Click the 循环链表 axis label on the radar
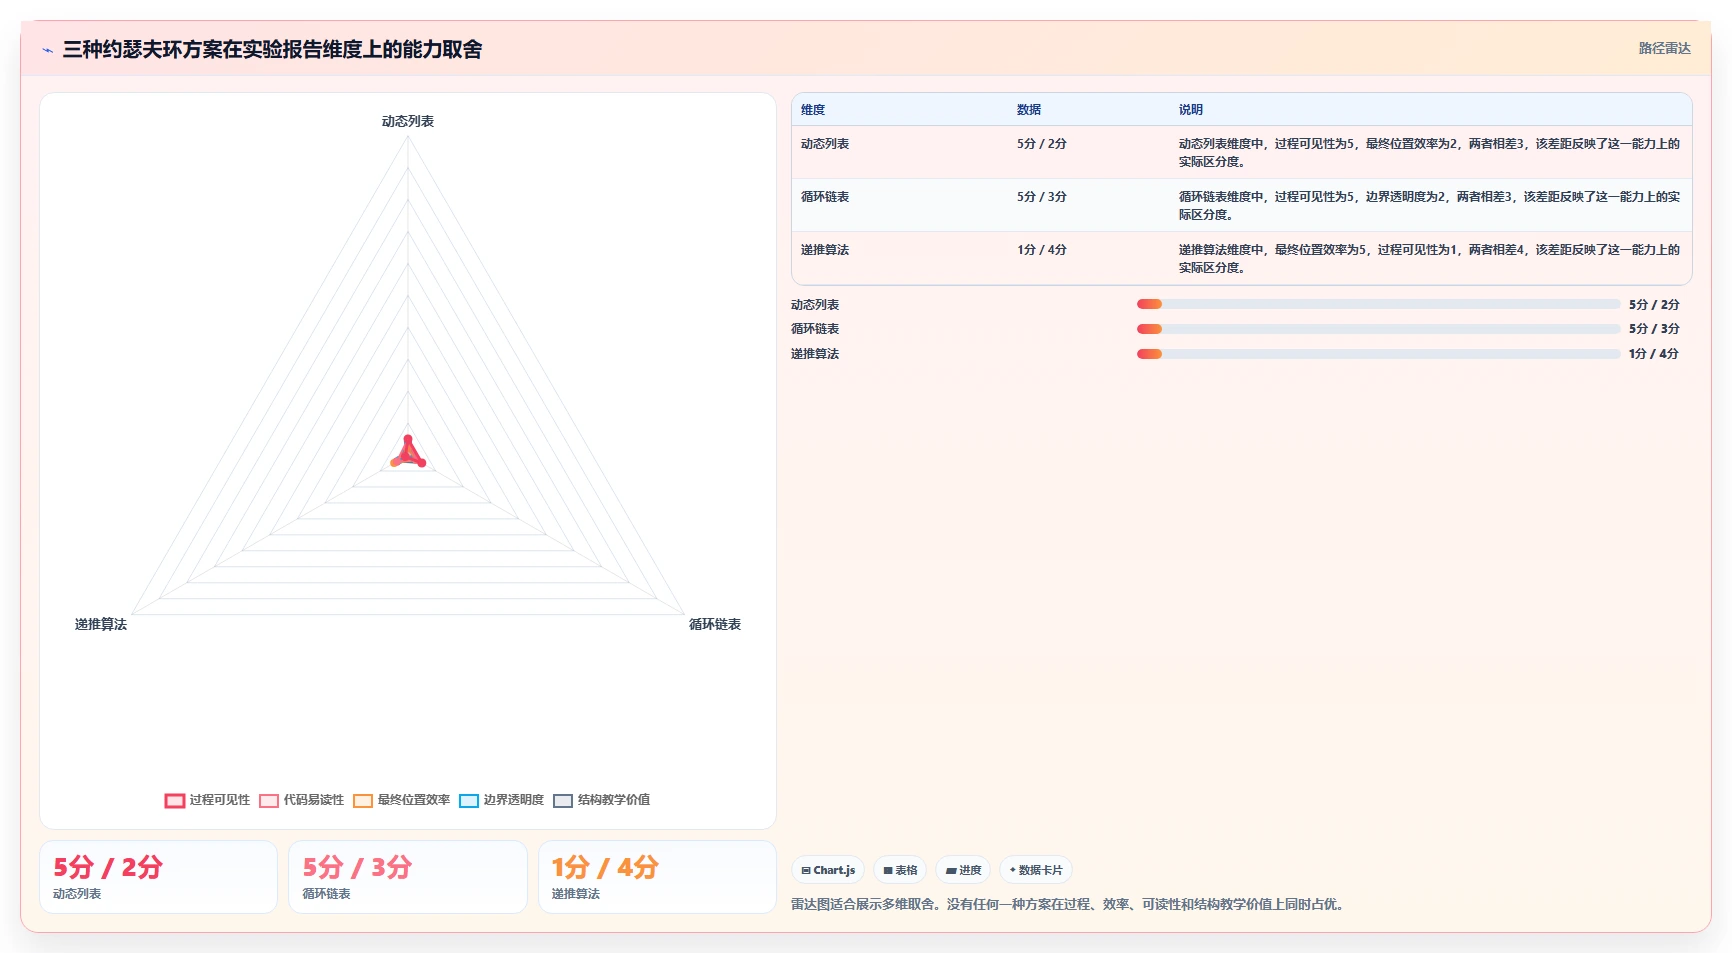Image resolution: width=1732 pixels, height=953 pixels. [x=715, y=624]
